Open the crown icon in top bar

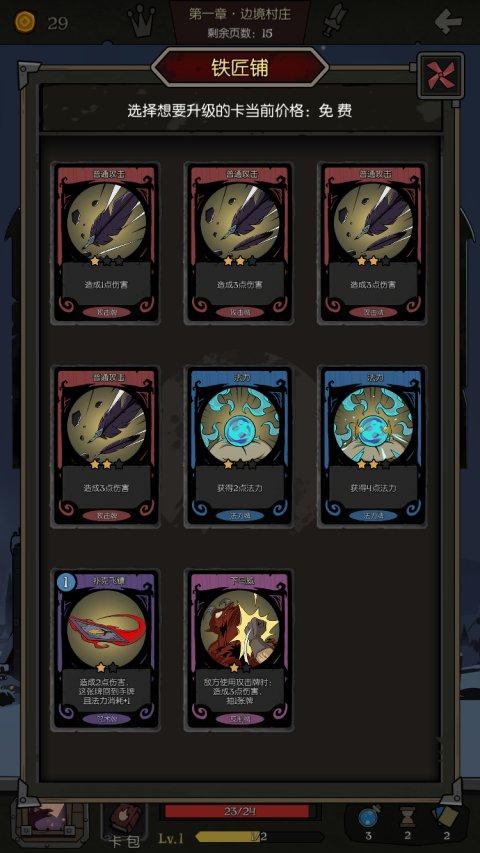(x=142, y=21)
